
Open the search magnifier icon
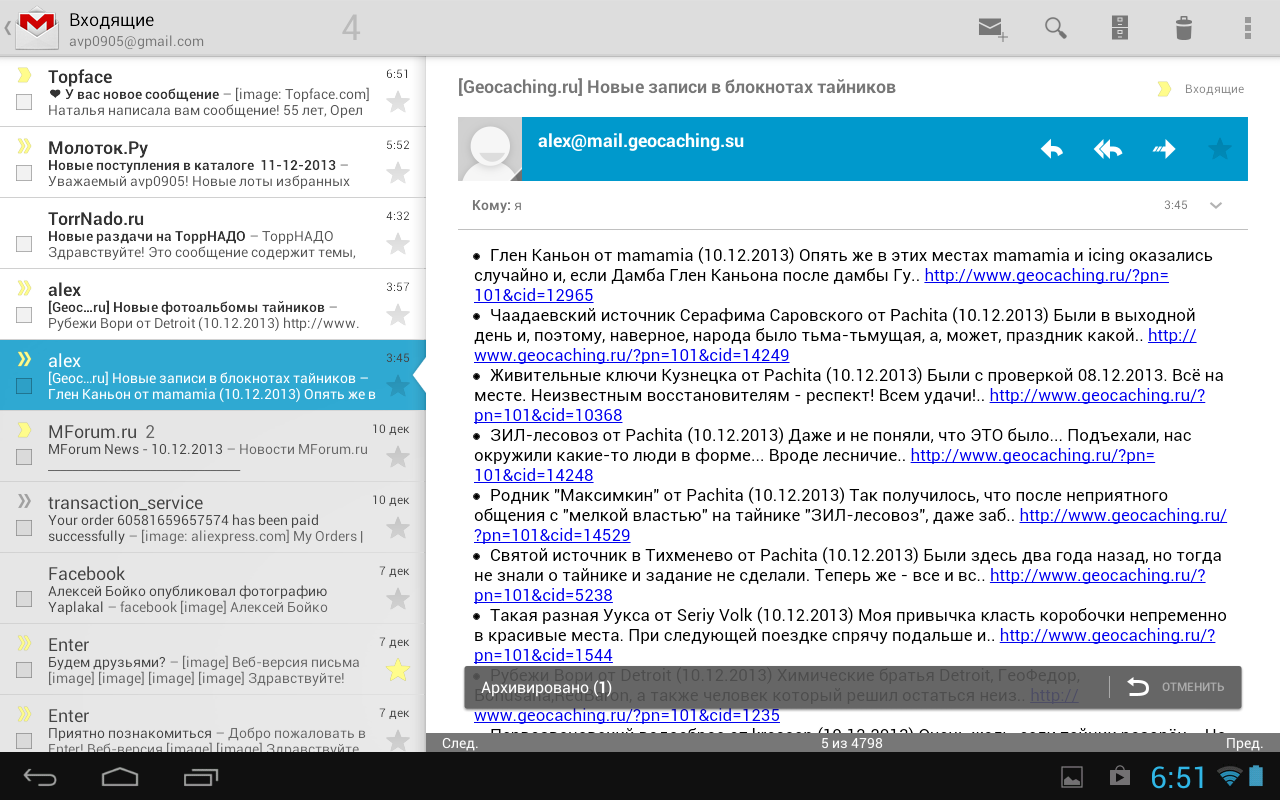tap(1055, 28)
